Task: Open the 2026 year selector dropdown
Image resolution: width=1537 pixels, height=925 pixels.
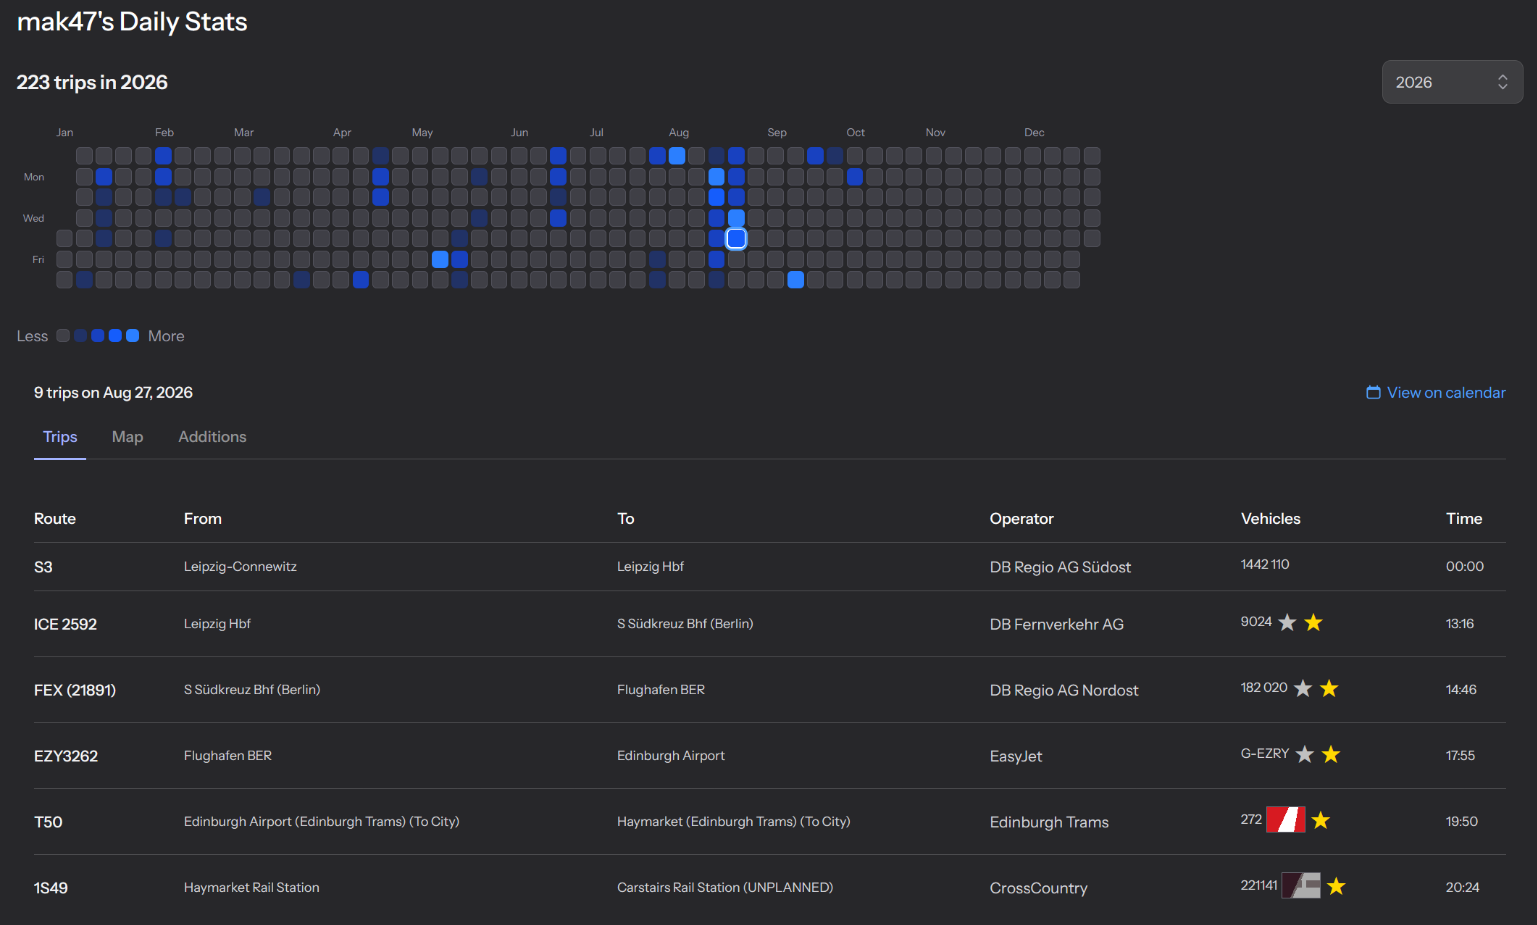Action: coord(1452,82)
